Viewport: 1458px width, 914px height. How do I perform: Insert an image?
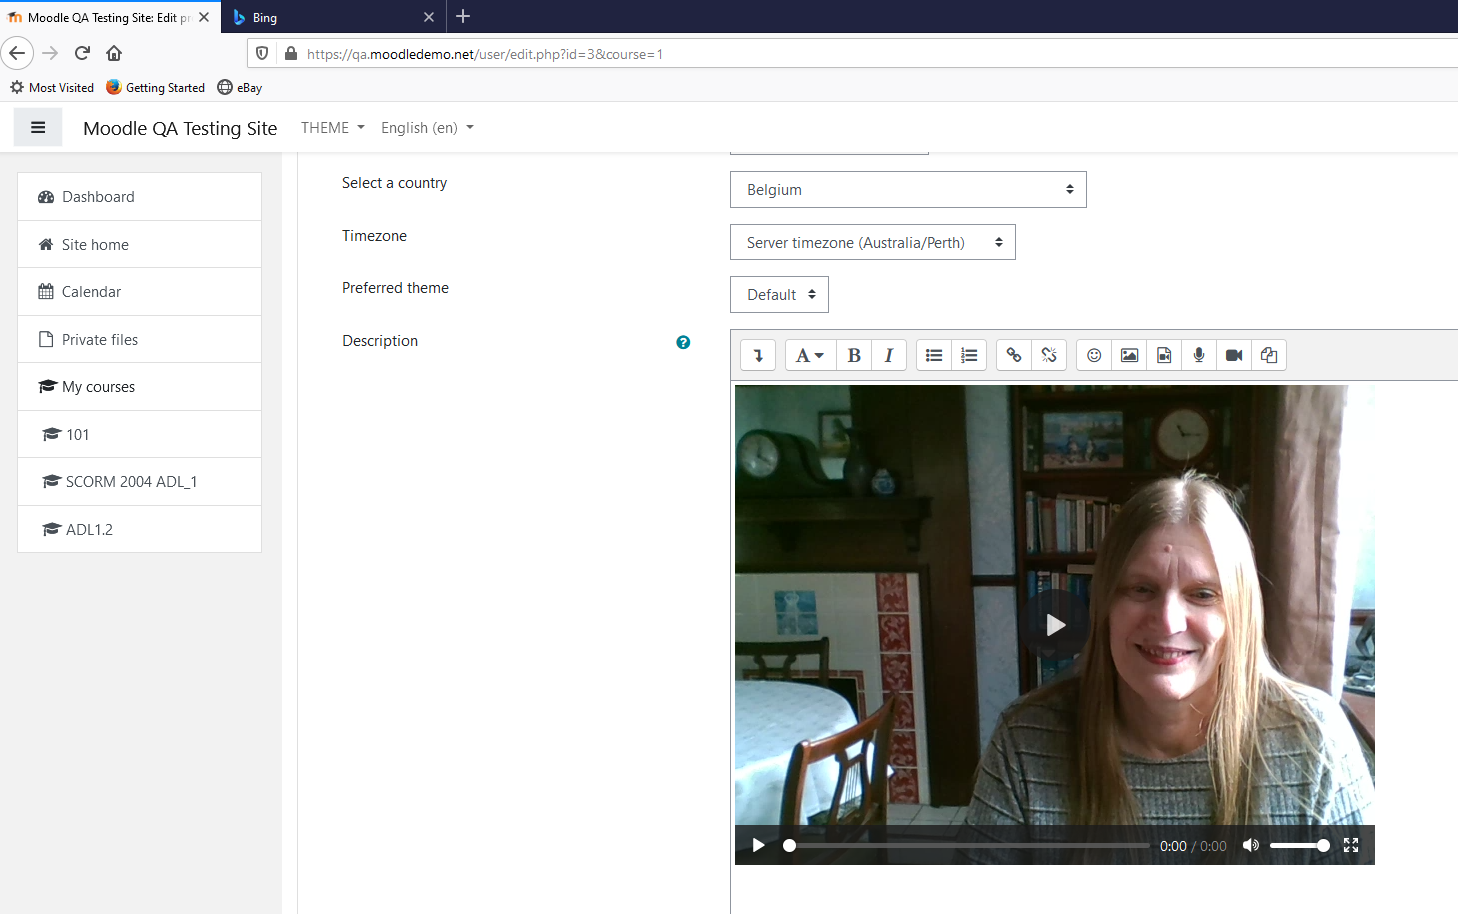click(1129, 355)
